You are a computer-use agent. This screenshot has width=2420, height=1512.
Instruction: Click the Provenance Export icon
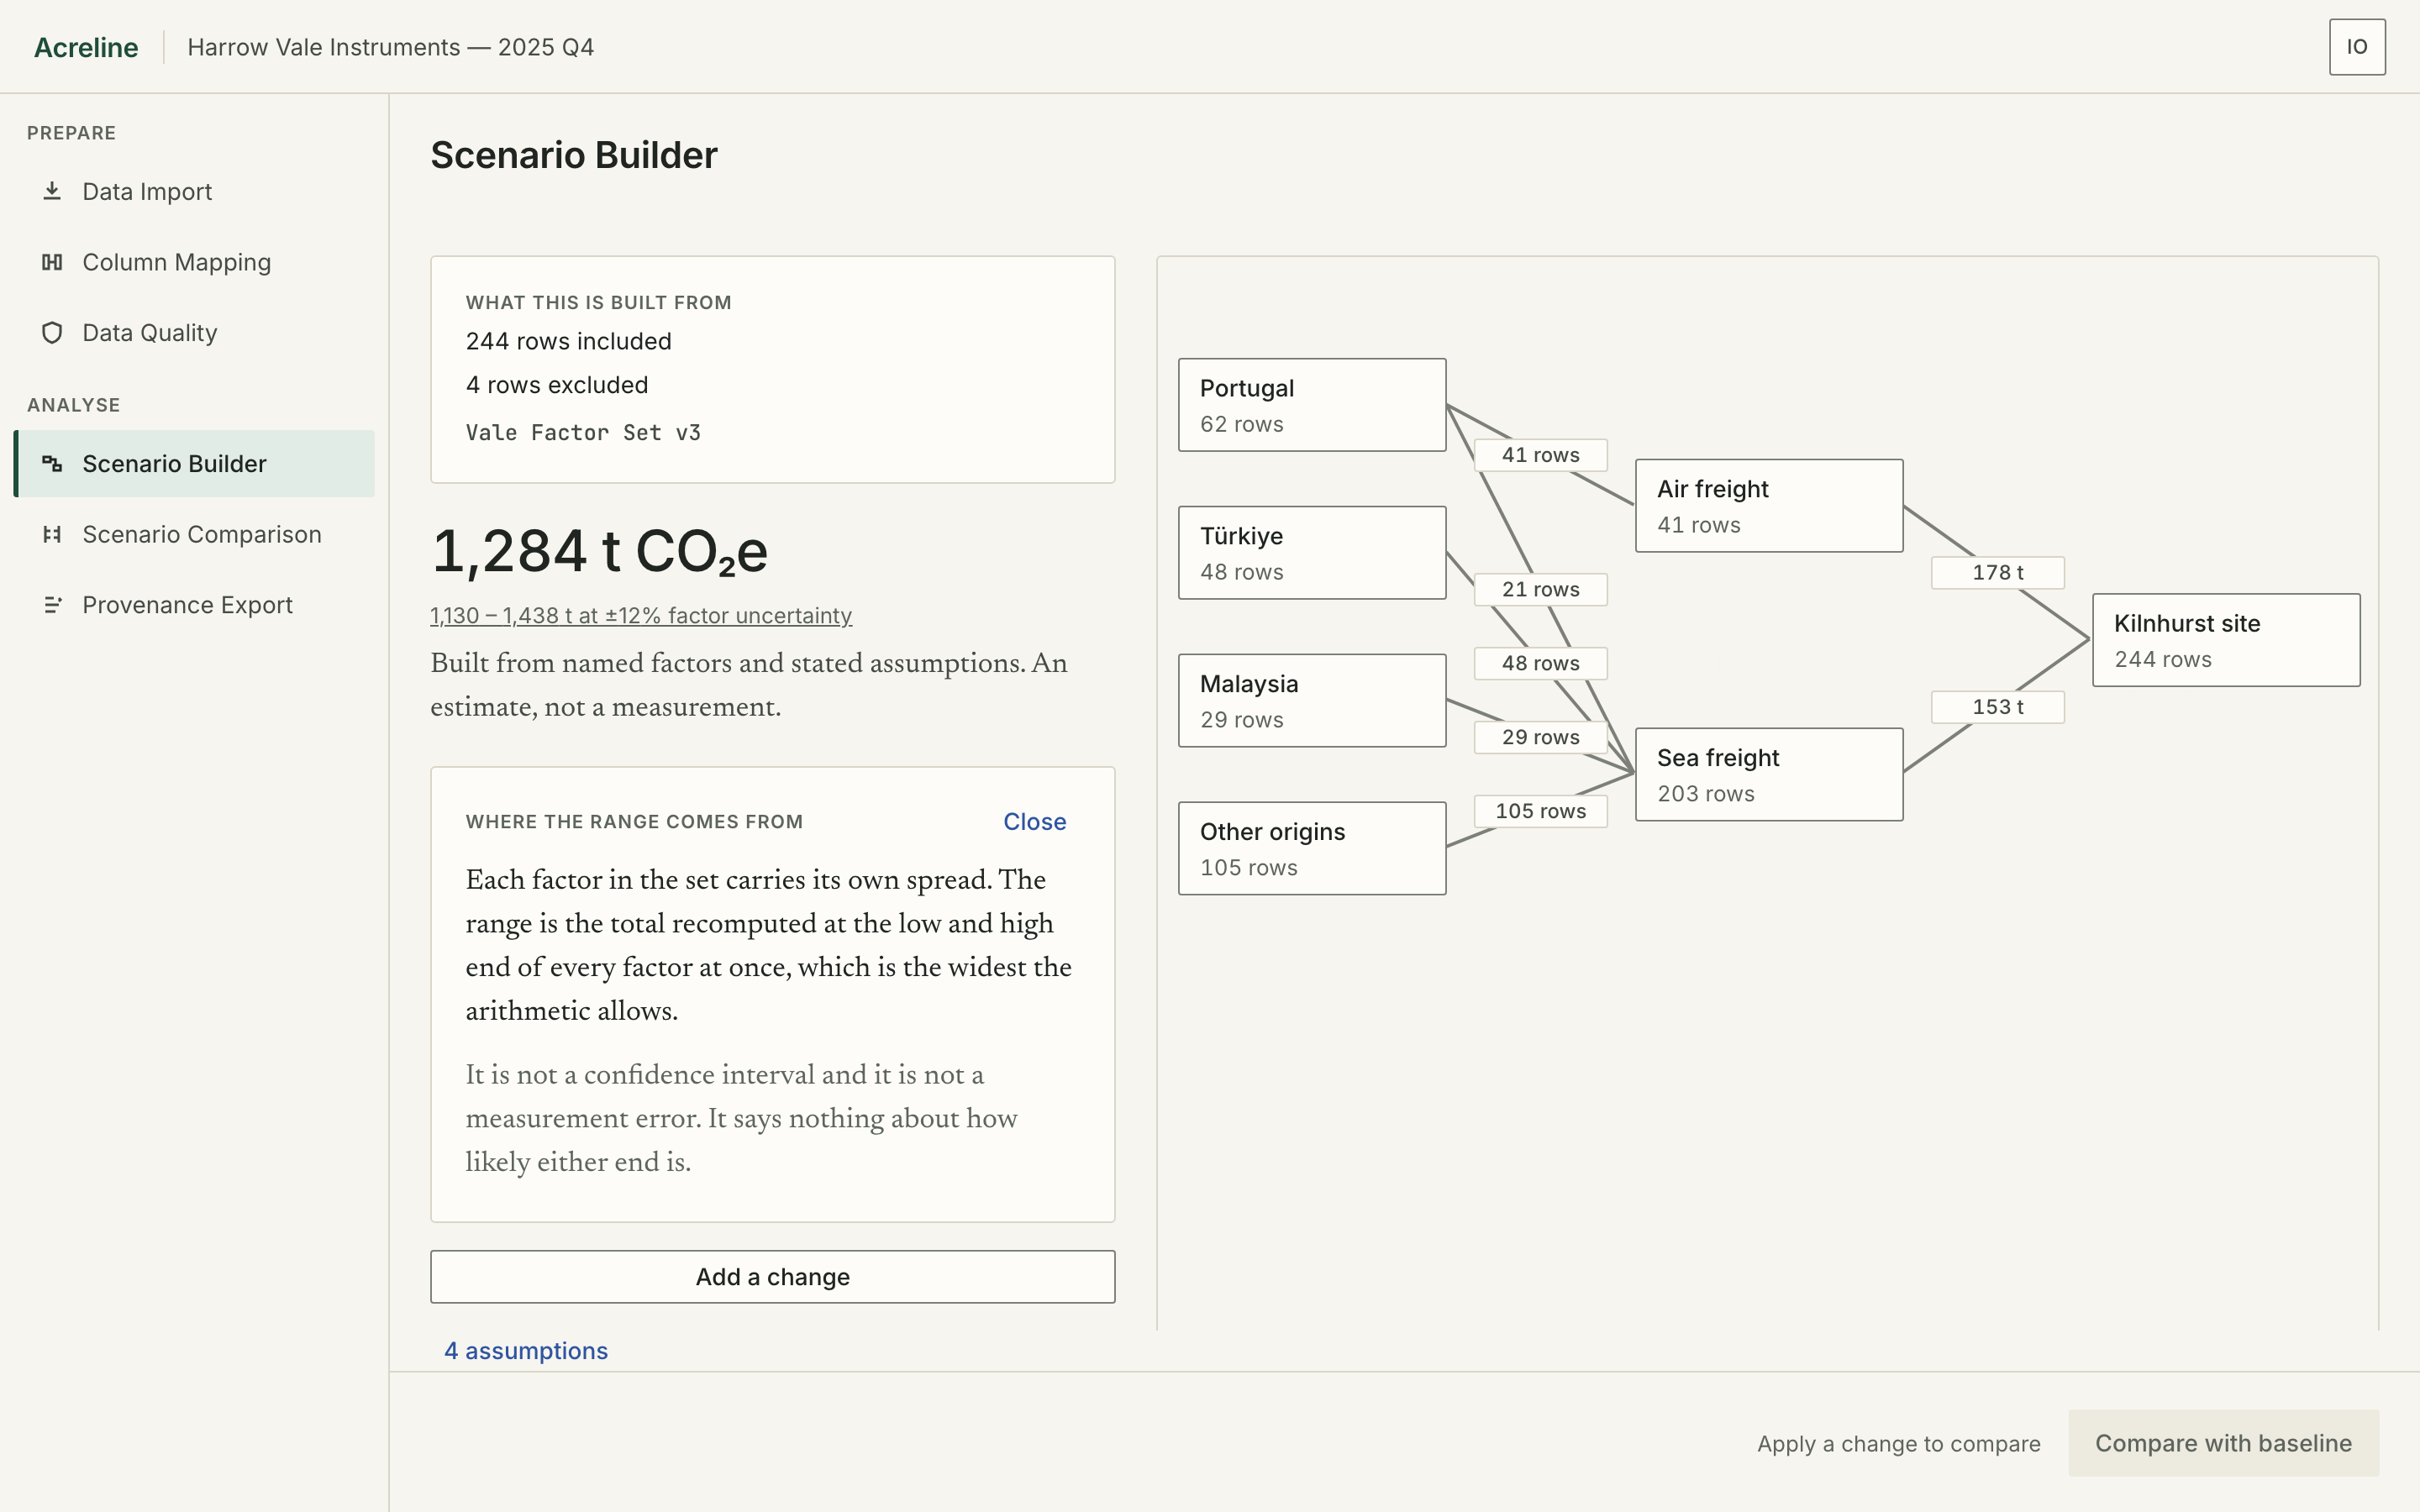52,605
